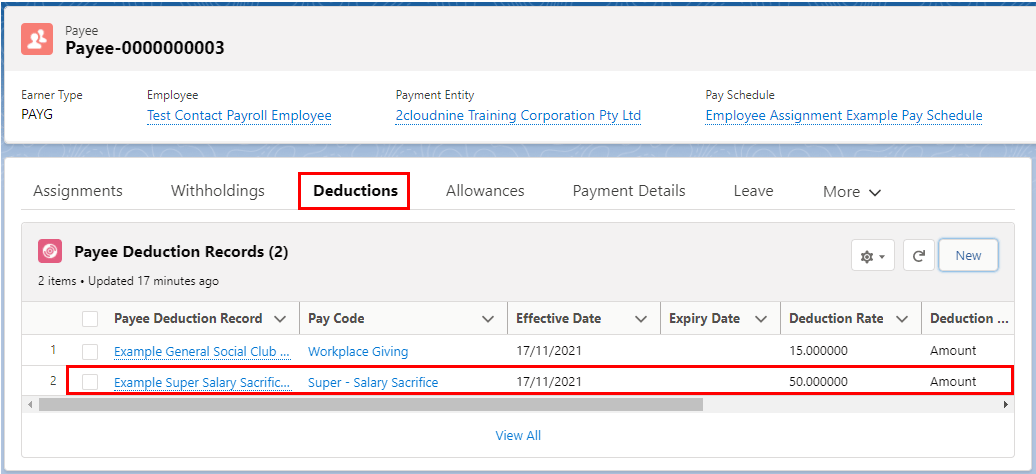The image size is (1036, 474).
Task: Open Deduction Rate column dropdown arrow
Action: (902, 319)
